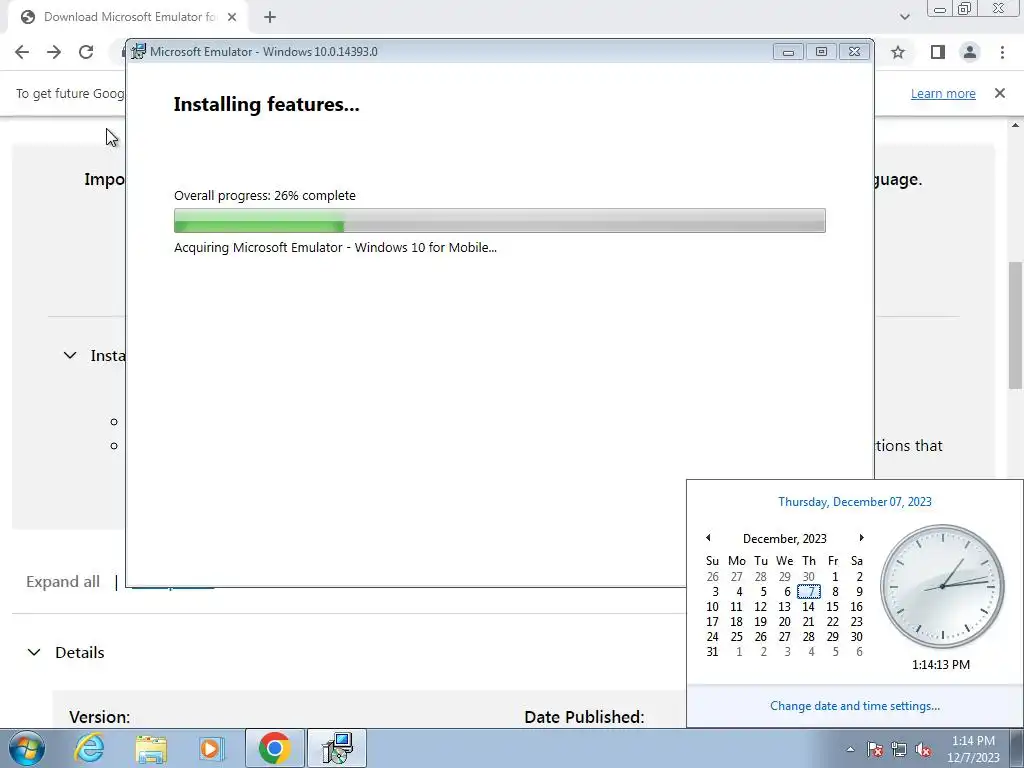
Task: Open Chrome side panel icon
Action: click(938, 52)
